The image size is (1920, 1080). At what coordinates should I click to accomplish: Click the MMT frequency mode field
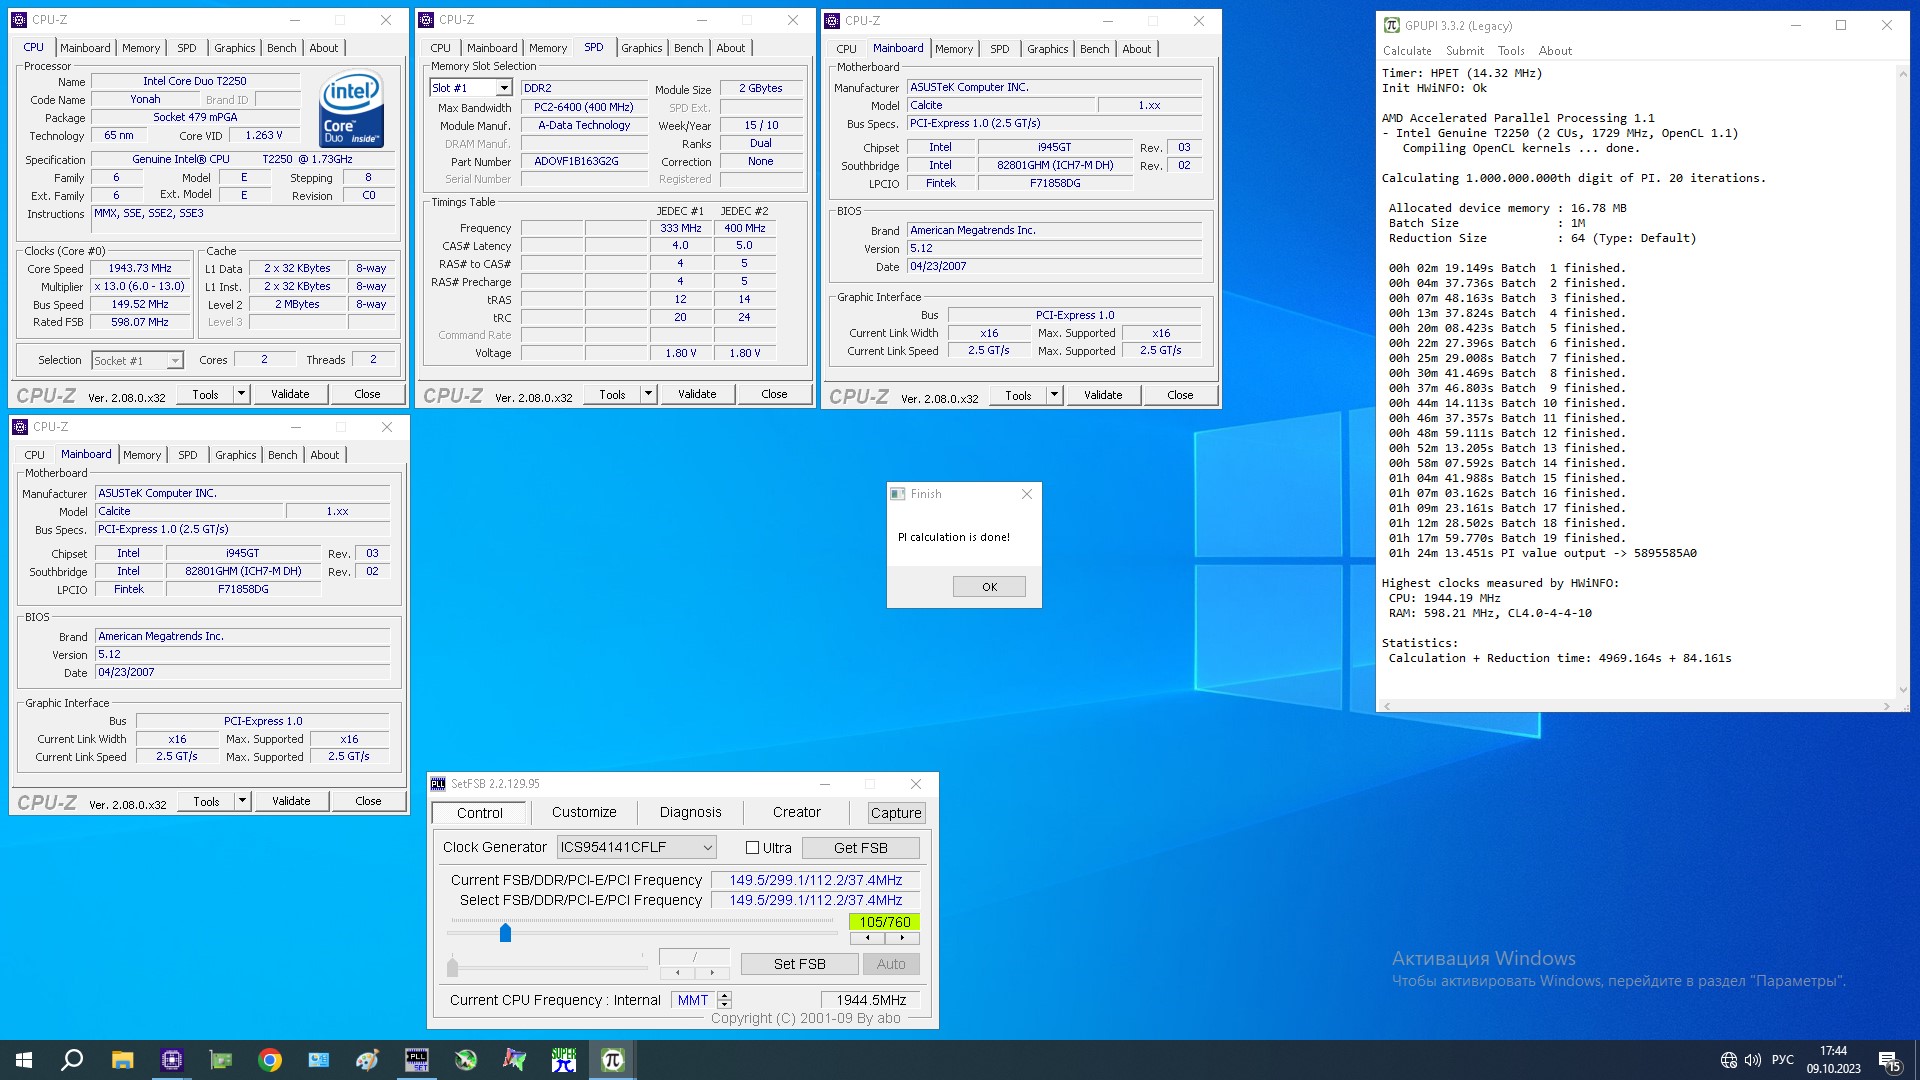point(693,1000)
